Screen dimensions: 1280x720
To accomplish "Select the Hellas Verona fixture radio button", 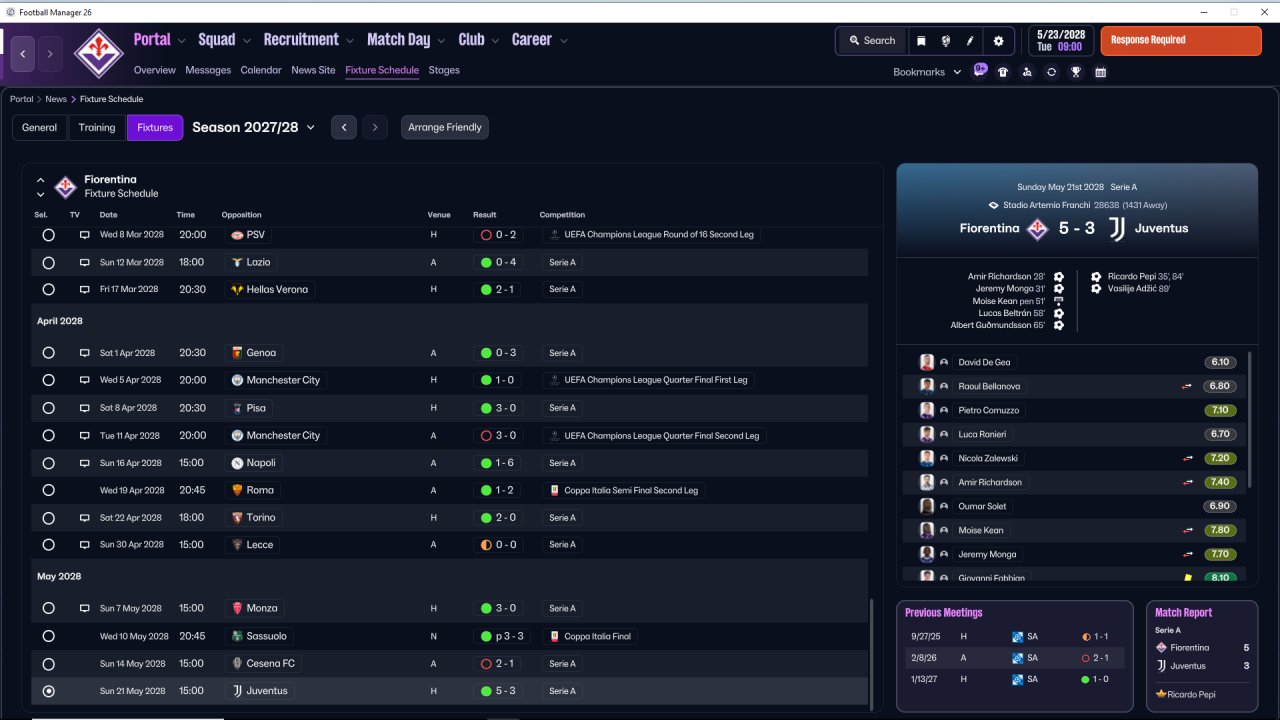I will coord(48,289).
